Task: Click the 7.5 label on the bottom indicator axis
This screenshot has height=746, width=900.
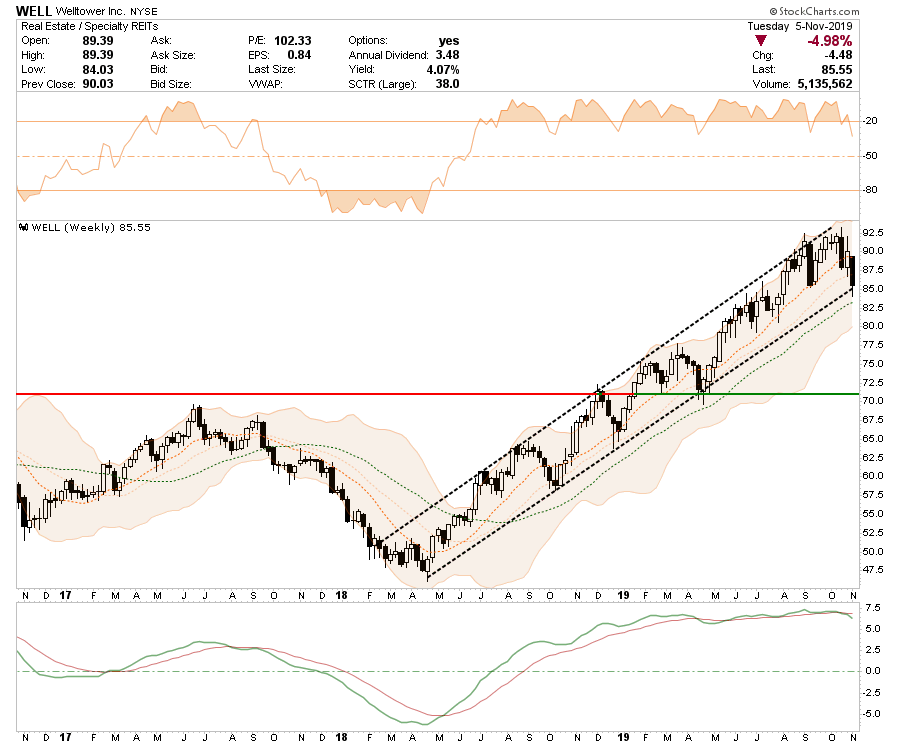Action: [x=873, y=608]
